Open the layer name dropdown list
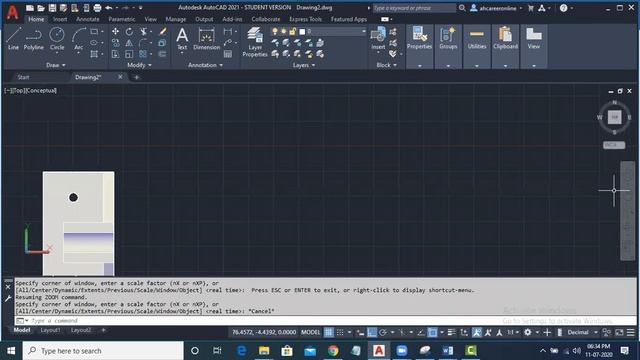Image resolution: width=640 pixels, height=360 pixels. pos(363,31)
